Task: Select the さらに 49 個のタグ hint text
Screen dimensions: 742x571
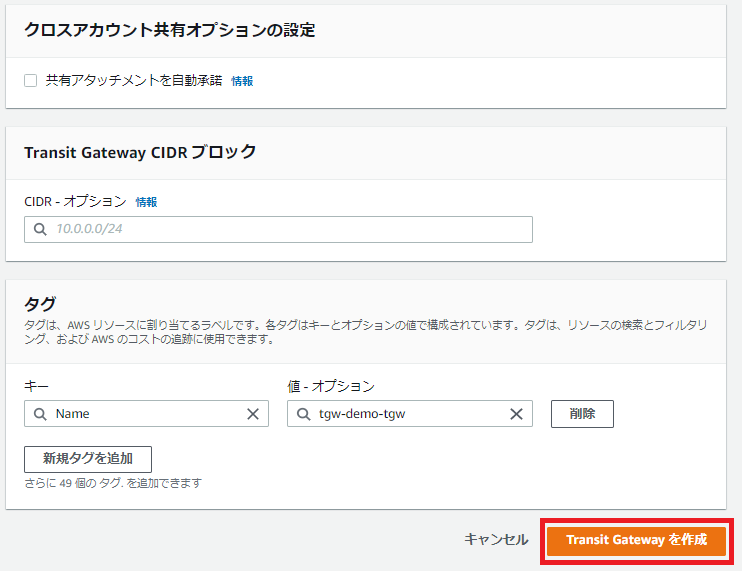Action: (113, 483)
